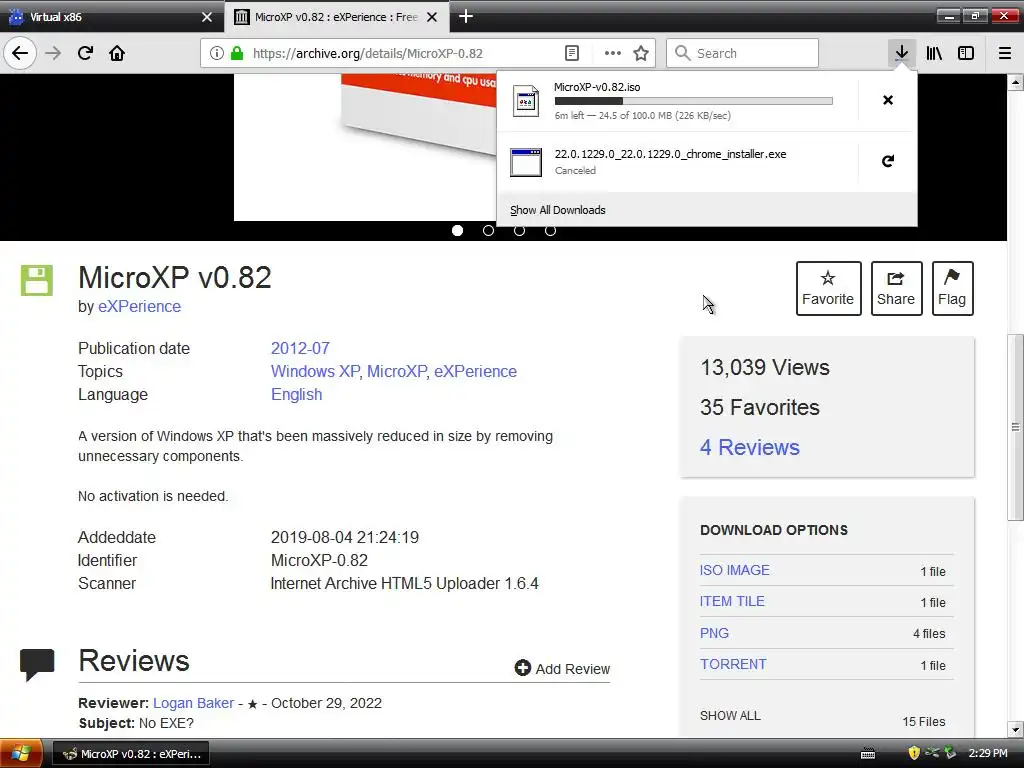The height and width of the screenshot is (768, 1024).
Task: Open reviewer Logan Baker's profile
Action: pos(193,703)
